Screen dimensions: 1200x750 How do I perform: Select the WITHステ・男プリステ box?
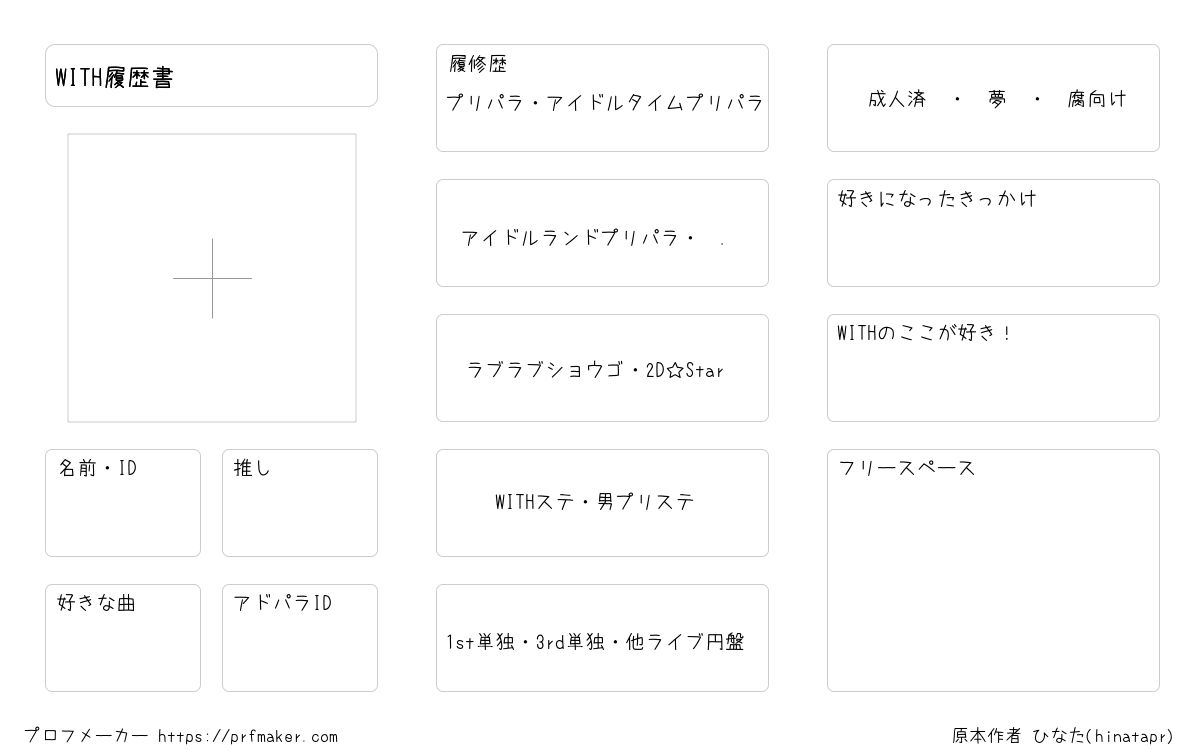pos(602,503)
